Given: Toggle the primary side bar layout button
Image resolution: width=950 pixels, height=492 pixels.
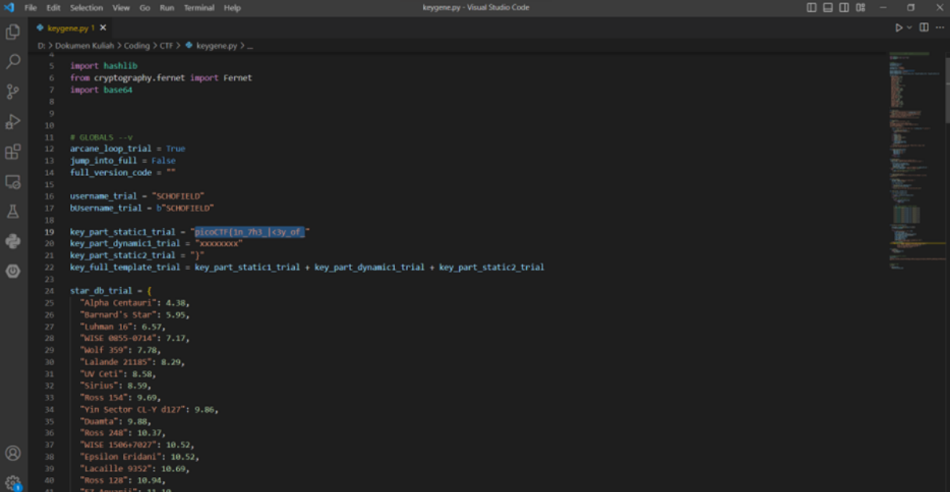Looking at the screenshot, I should [811, 7].
